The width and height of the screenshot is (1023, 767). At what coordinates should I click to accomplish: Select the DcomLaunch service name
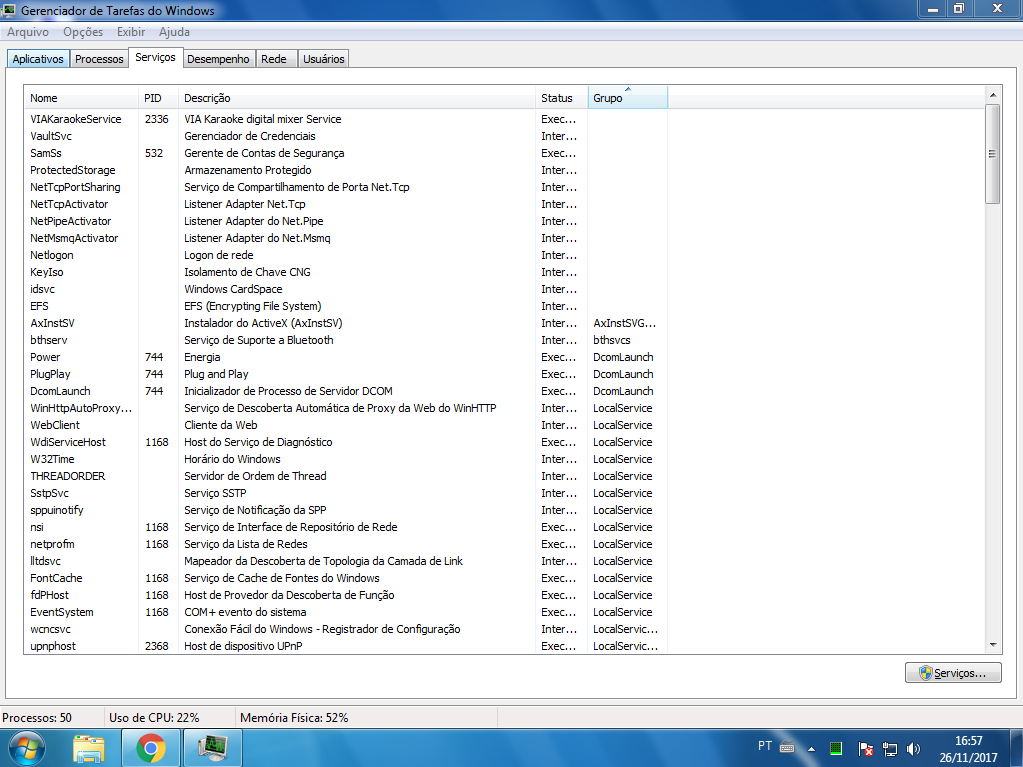pyautogui.click(x=60, y=391)
